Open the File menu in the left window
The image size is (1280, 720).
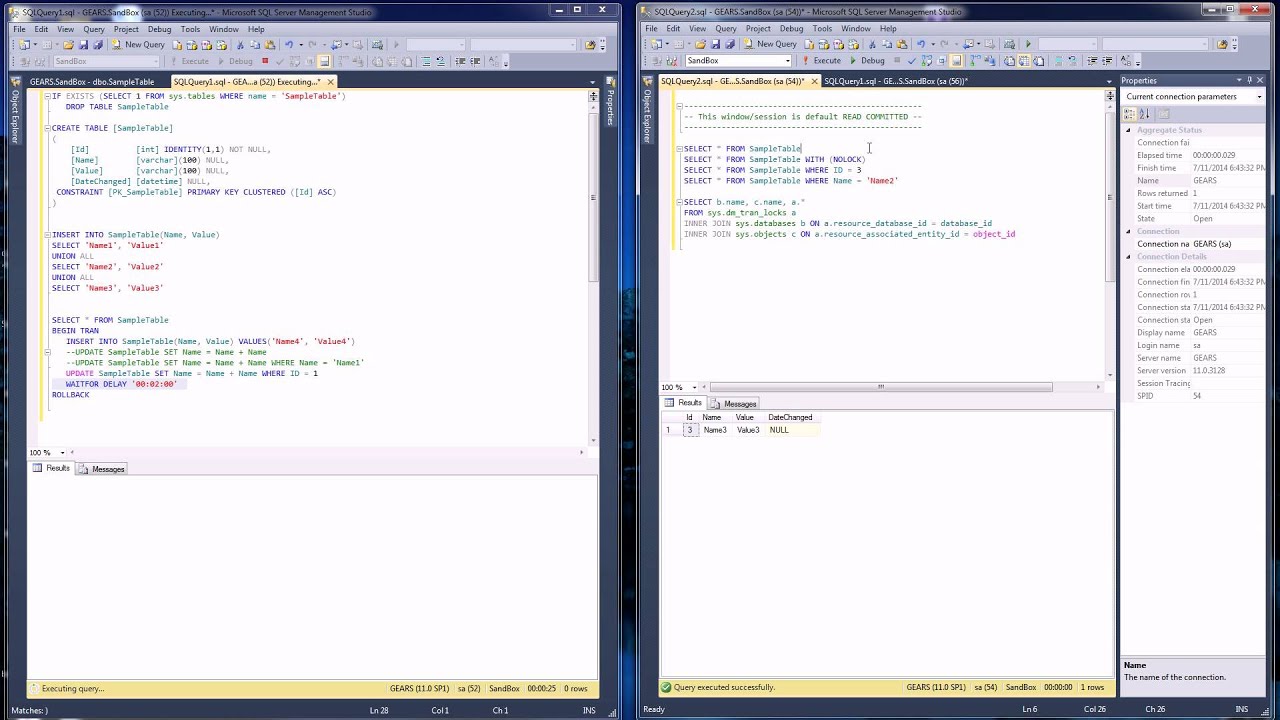click(19, 29)
